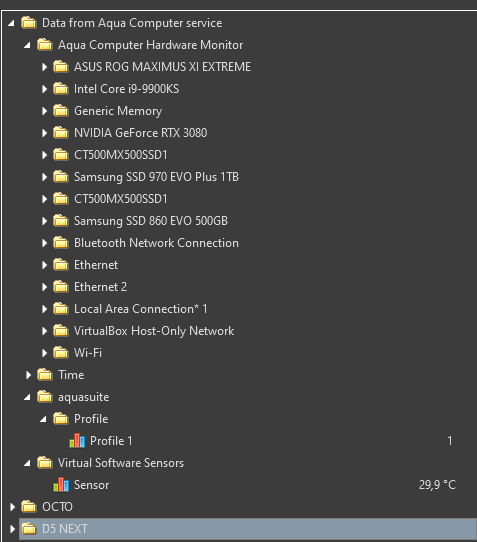This screenshot has height=542, width=477.
Task: Click the folder icon of Data from Aqua Computer service
Action: 29,23
